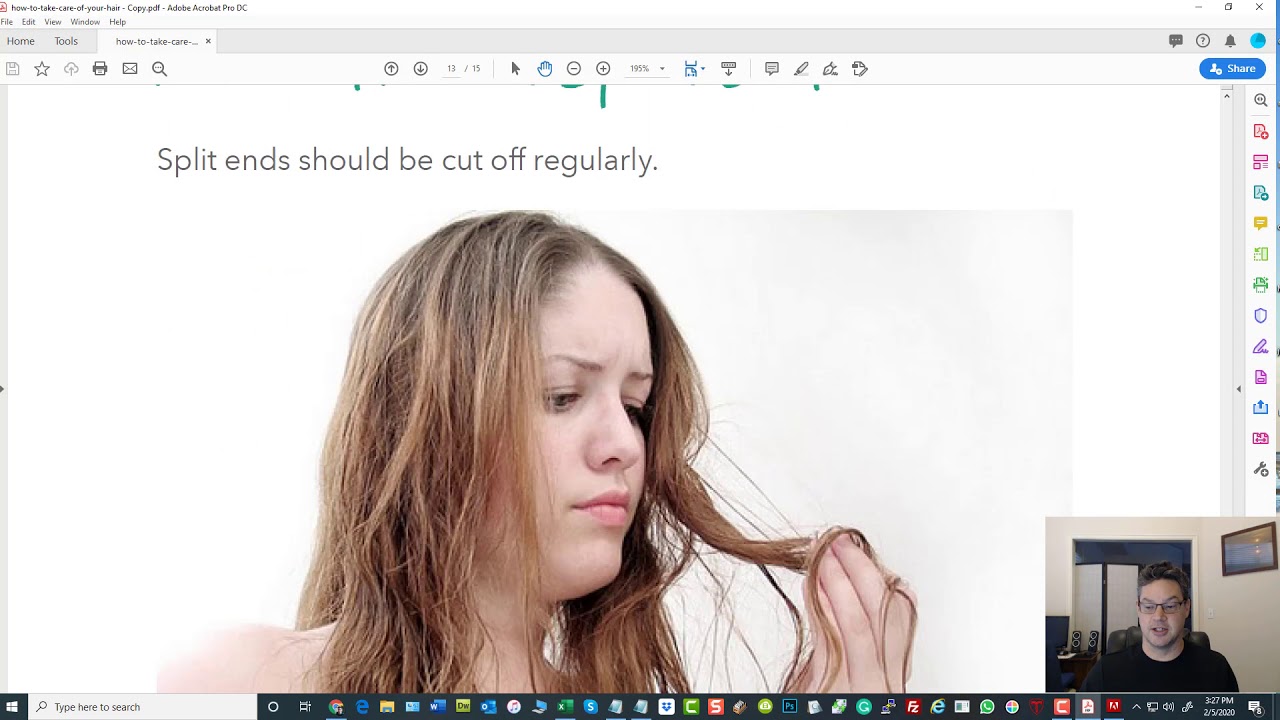The image size is (1280, 720).
Task: Open Fill & Sign tool in right pane
Action: 1261,347
